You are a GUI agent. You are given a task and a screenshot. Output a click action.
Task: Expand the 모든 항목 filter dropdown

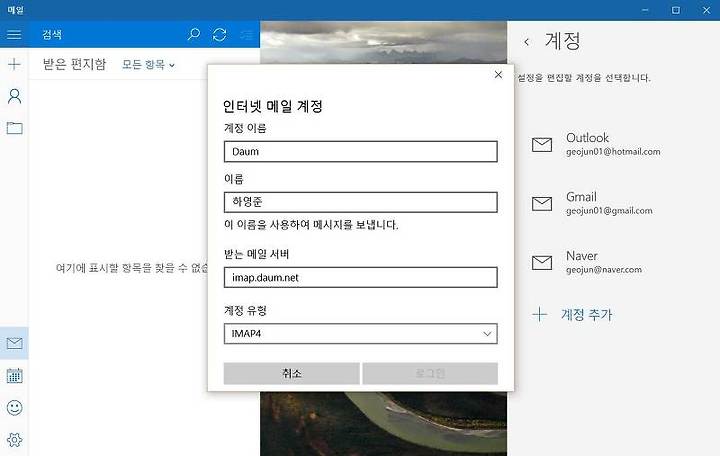[x=148, y=65]
